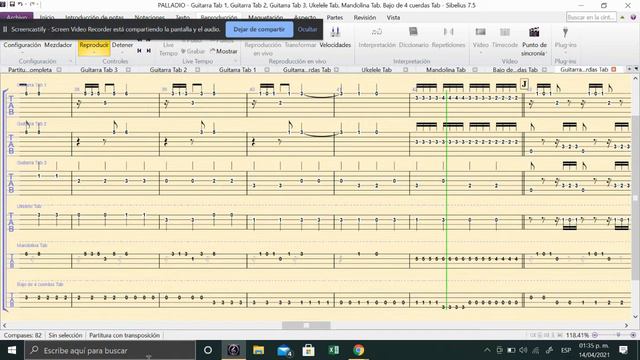The image size is (640, 360).
Task: Zoom in with the plus icon
Action: click(633, 335)
